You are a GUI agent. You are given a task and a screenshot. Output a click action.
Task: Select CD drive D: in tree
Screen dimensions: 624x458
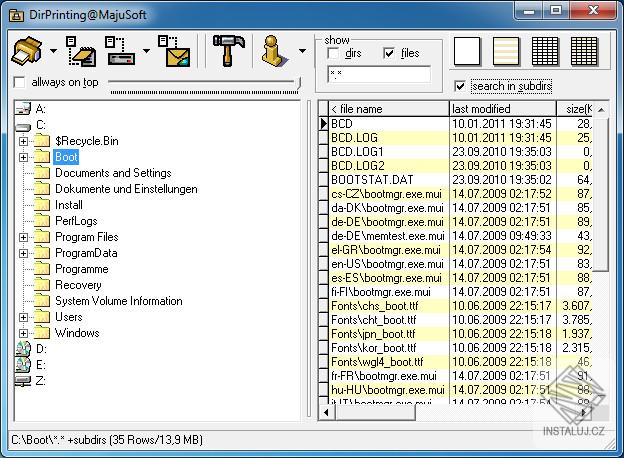point(41,349)
